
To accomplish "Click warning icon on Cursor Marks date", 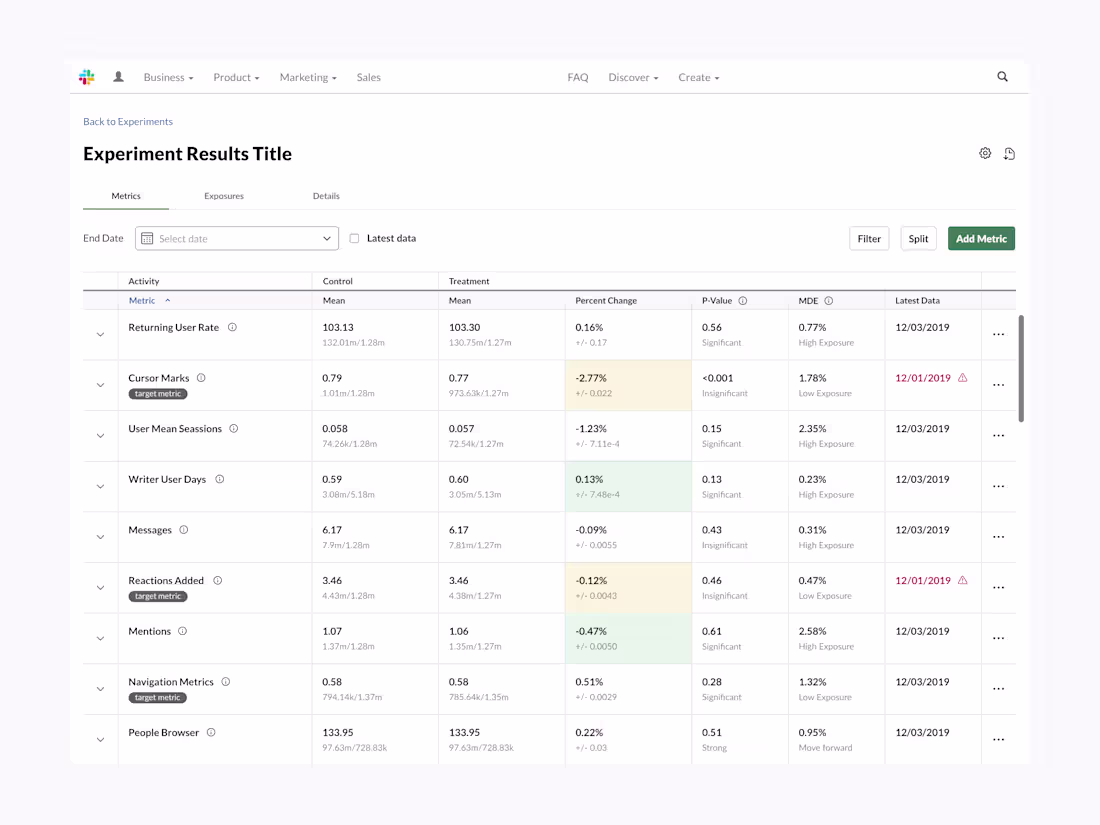I will coord(962,377).
